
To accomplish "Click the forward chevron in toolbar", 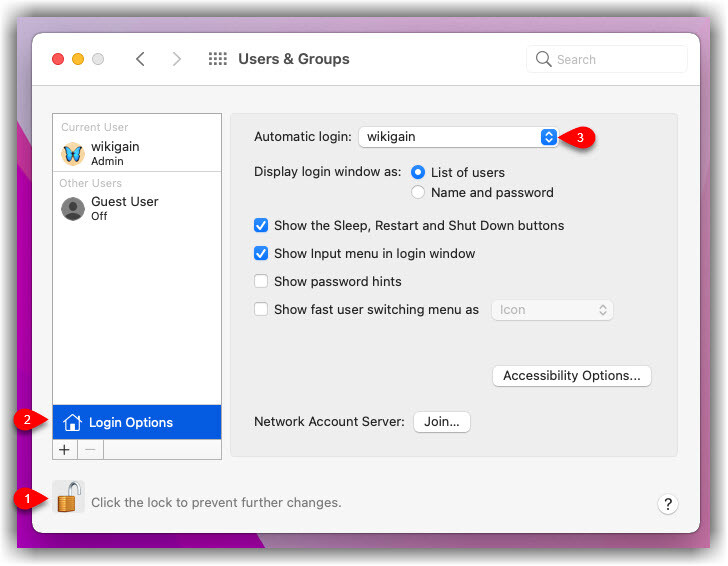I will 177,59.
